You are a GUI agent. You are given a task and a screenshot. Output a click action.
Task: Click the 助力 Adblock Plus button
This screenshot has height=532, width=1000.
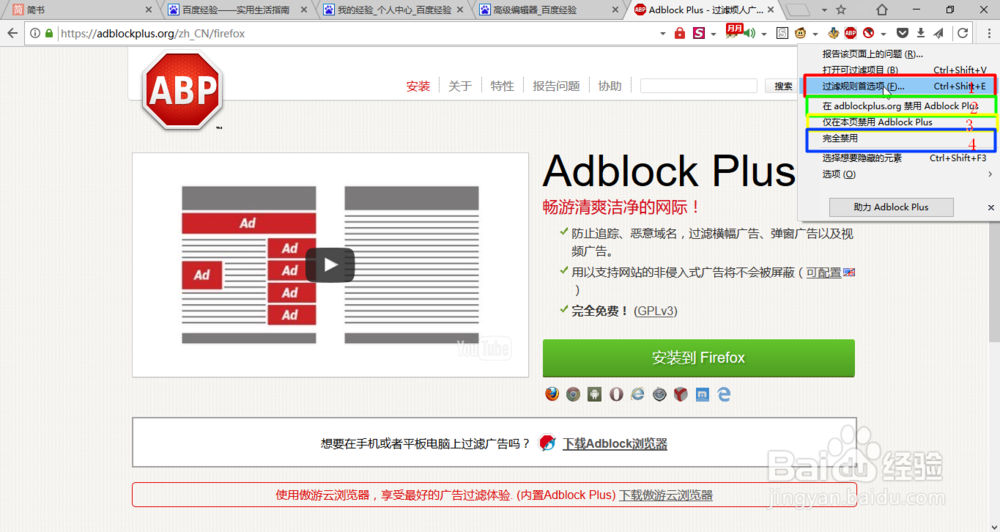point(891,207)
